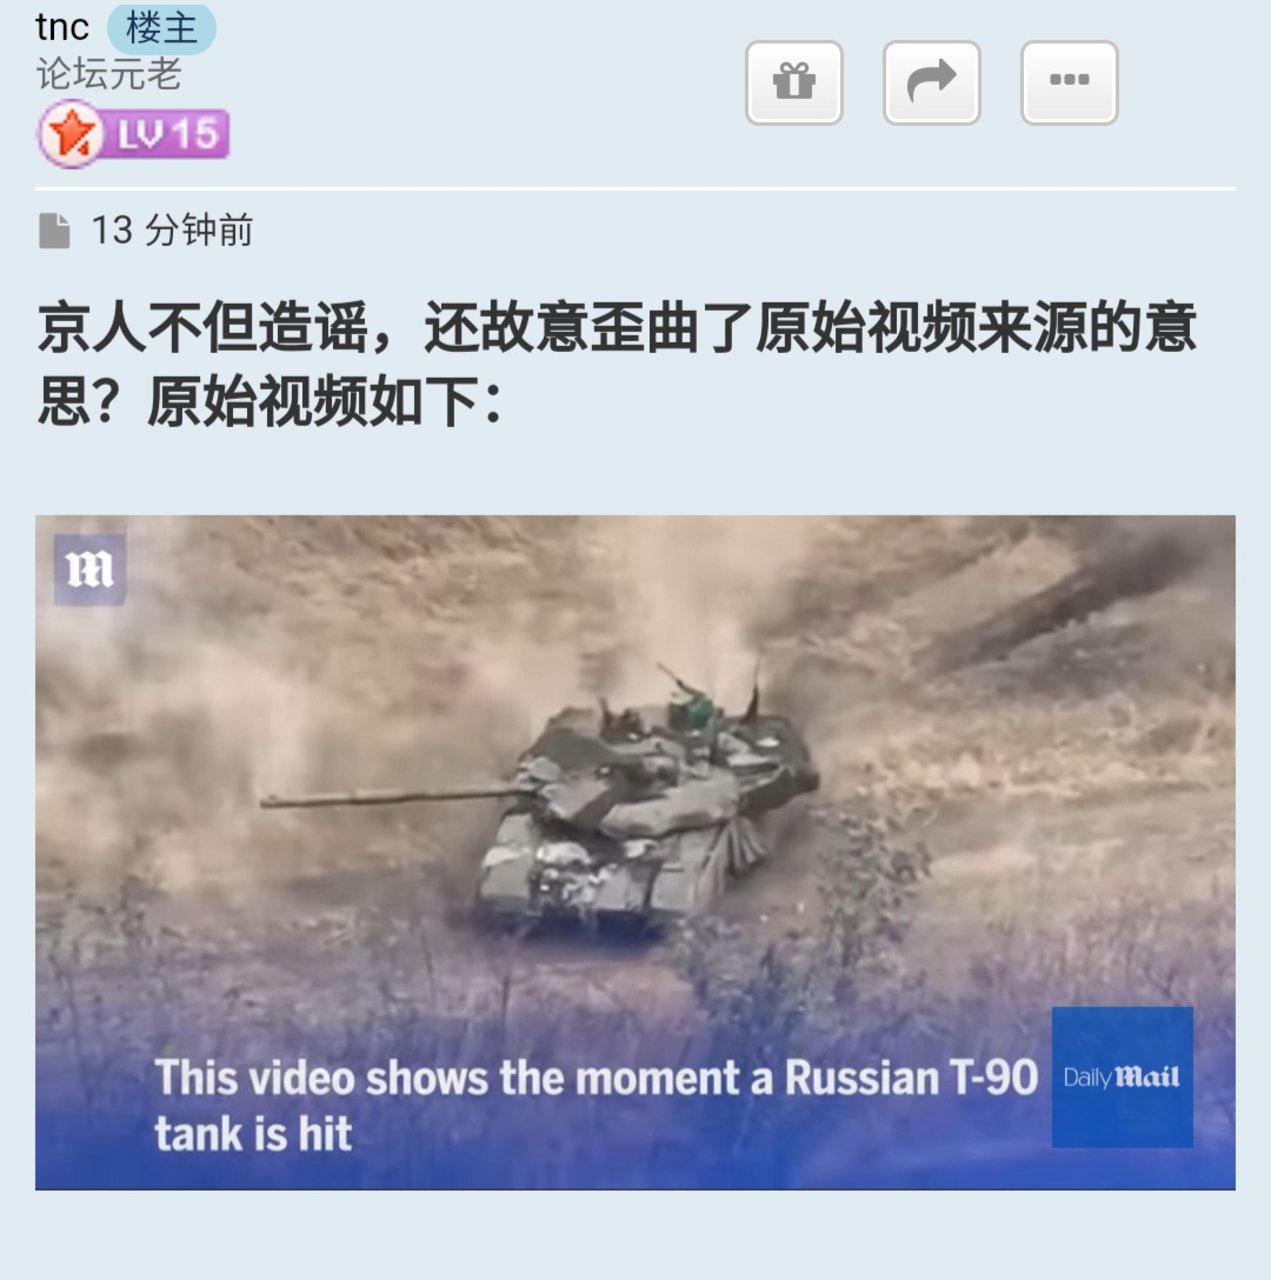Tap the LV15 level badge text
The height and width of the screenshot is (1280, 1271).
tap(168, 134)
